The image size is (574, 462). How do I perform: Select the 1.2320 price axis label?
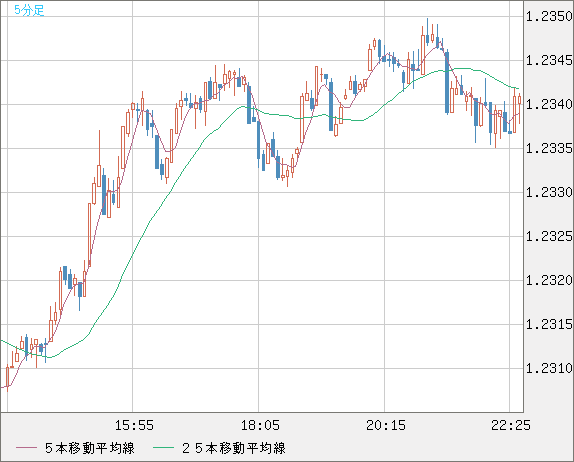[x=549, y=280]
